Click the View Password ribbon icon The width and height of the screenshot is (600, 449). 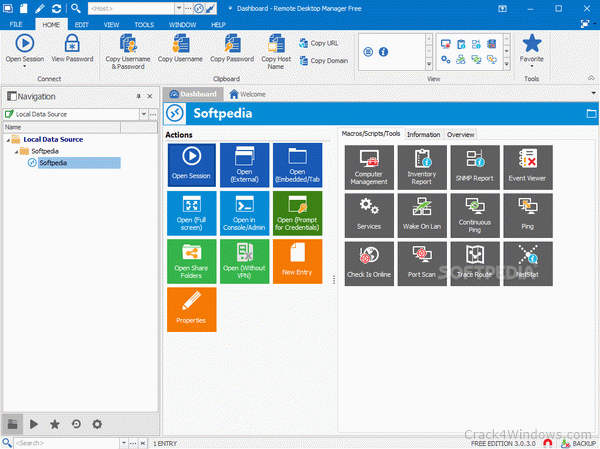(x=72, y=49)
